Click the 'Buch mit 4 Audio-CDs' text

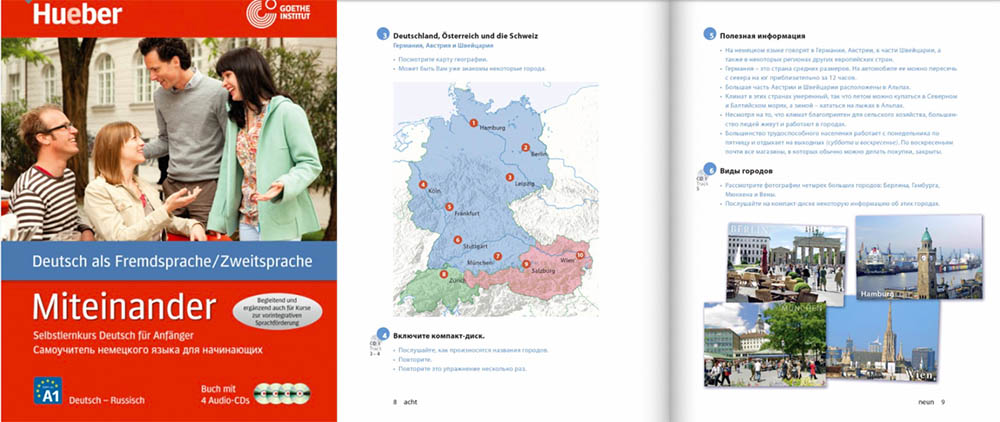[223, 393]
